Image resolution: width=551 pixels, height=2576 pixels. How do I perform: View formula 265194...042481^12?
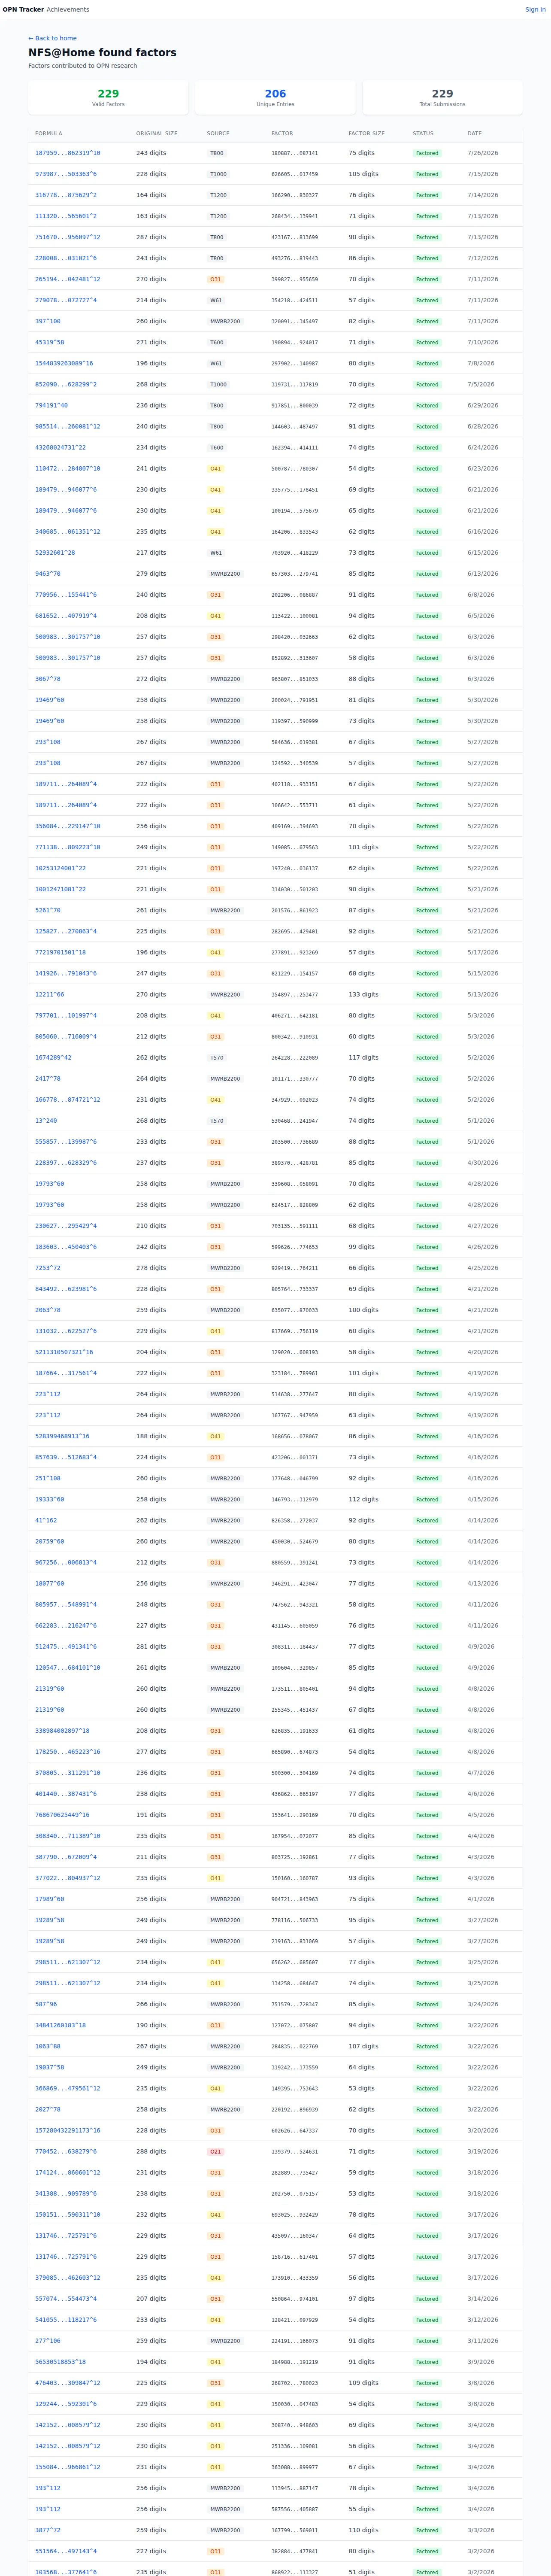(x=67, y=279)
